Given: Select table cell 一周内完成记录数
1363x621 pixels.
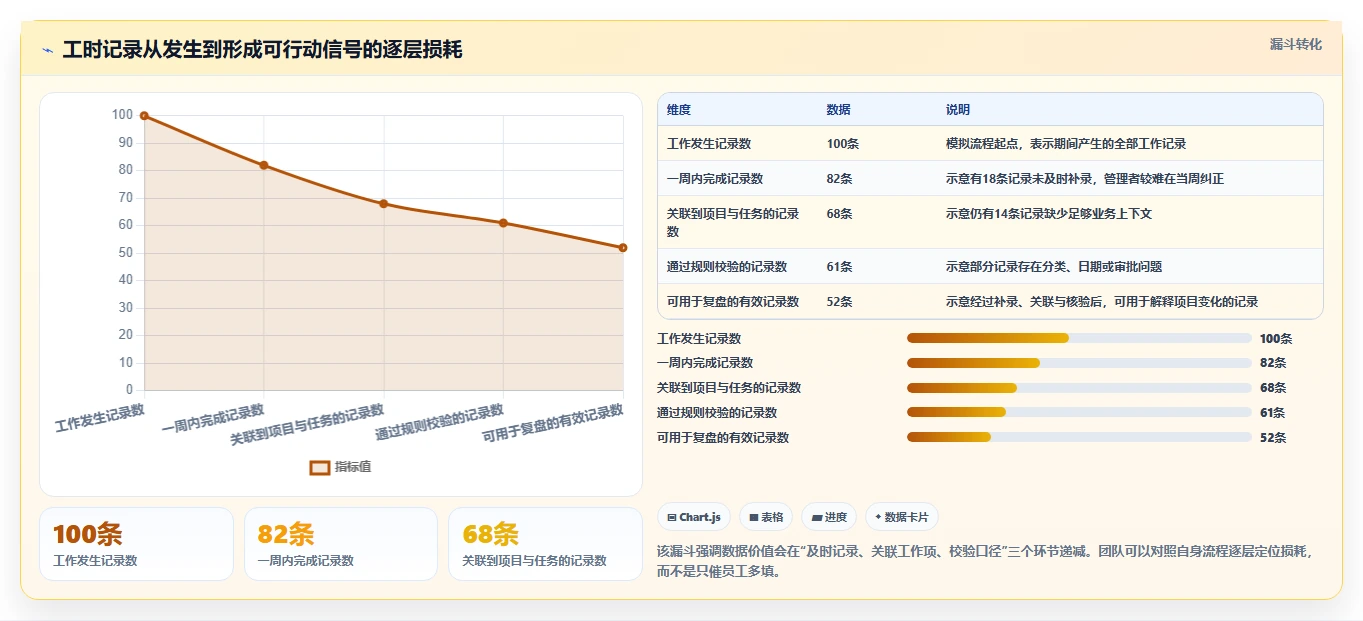Looking at the screenshot, I should click(x=715, y=179).
